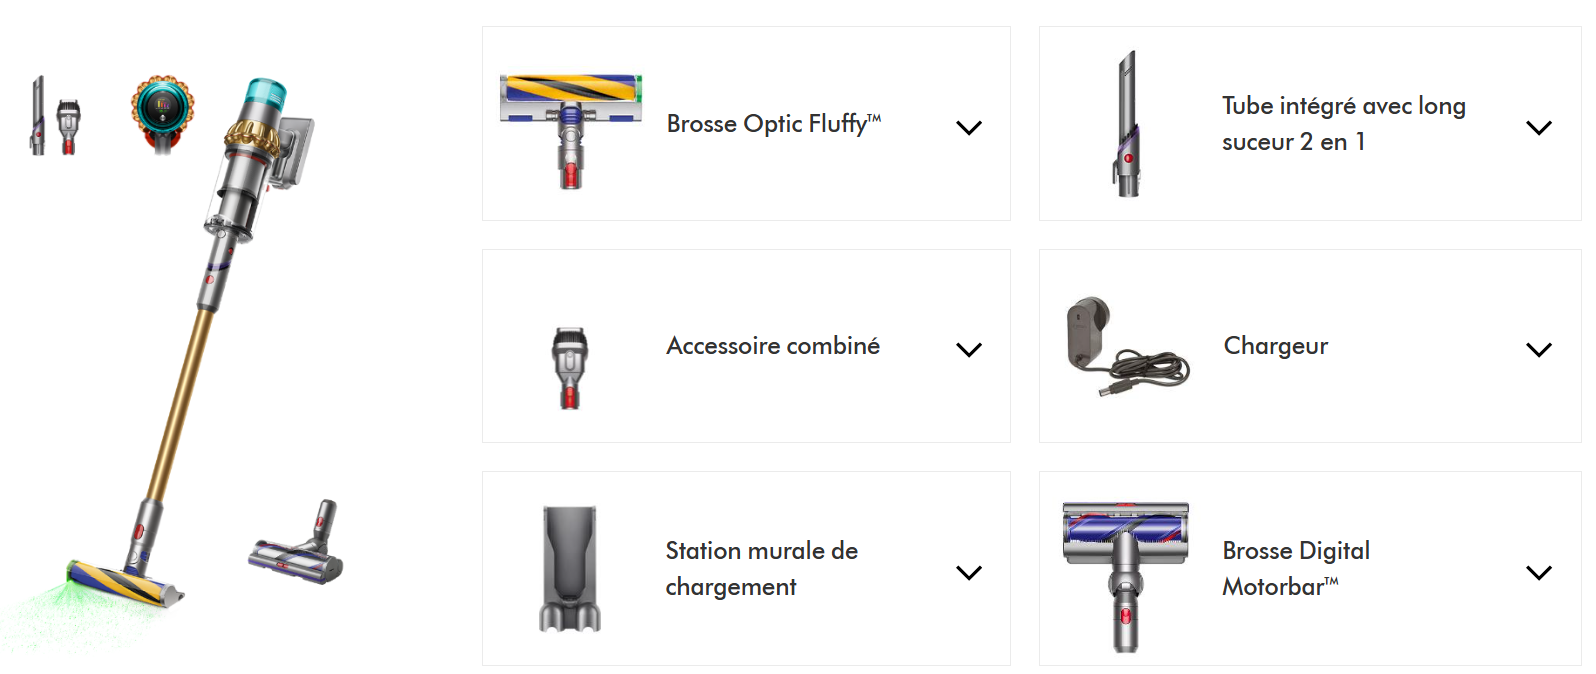Open the Chargeur label text

[1275, 346]
